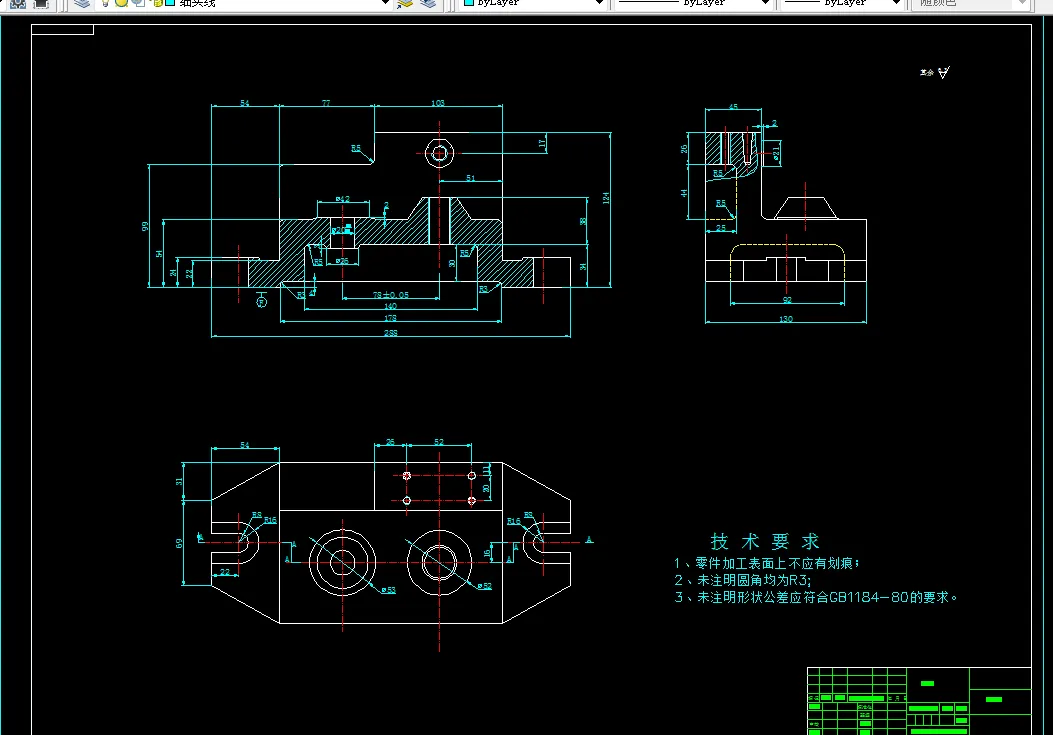Select the 技术要求 heading text

click(765, 542)
